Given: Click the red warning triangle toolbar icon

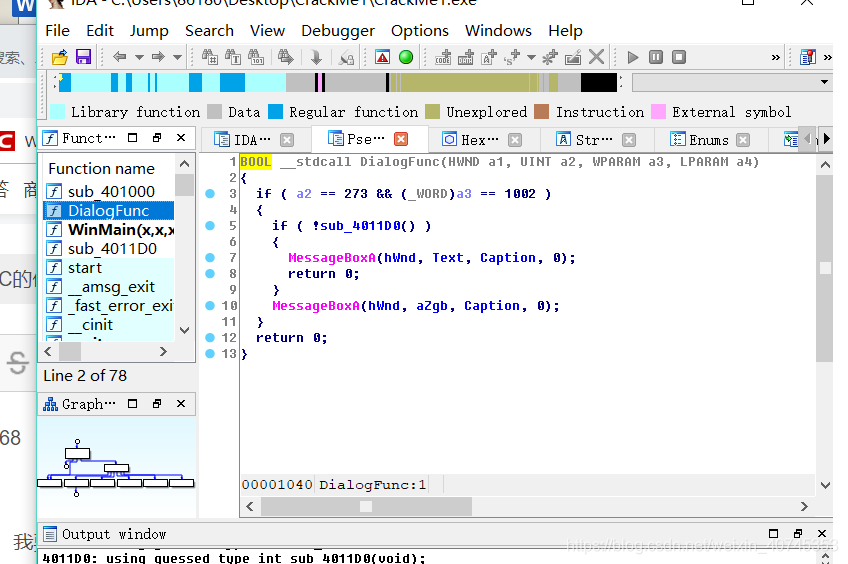Looking at the screenshot, I should [382, 57].
